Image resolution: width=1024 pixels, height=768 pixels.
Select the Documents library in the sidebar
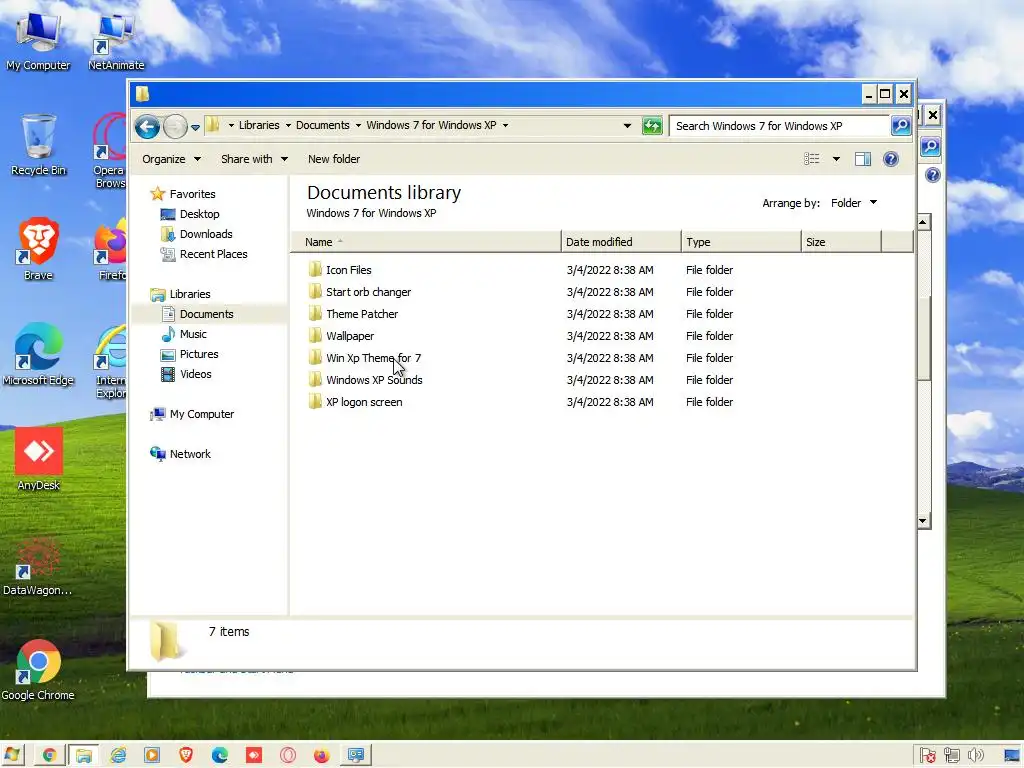tap(206, 314)
